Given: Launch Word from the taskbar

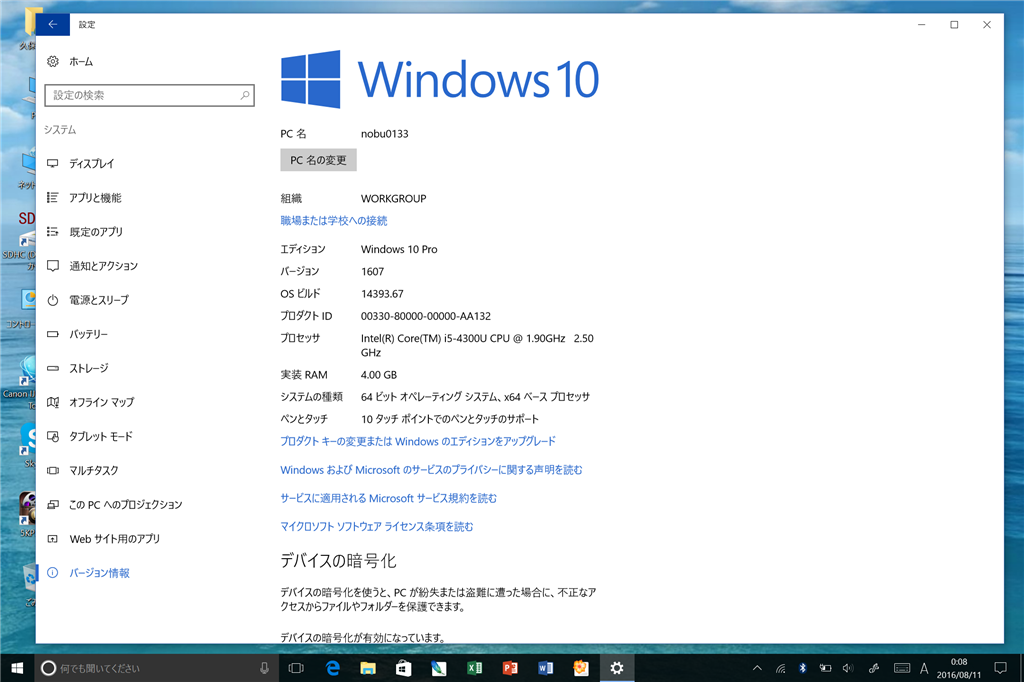Looking at the screenshot, I should (545, 668).
